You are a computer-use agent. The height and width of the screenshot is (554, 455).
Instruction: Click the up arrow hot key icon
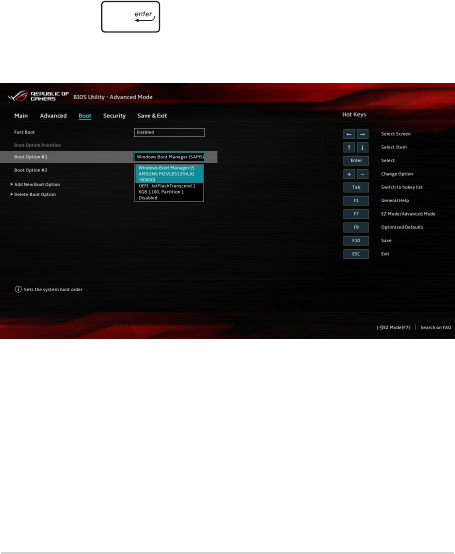349,147
